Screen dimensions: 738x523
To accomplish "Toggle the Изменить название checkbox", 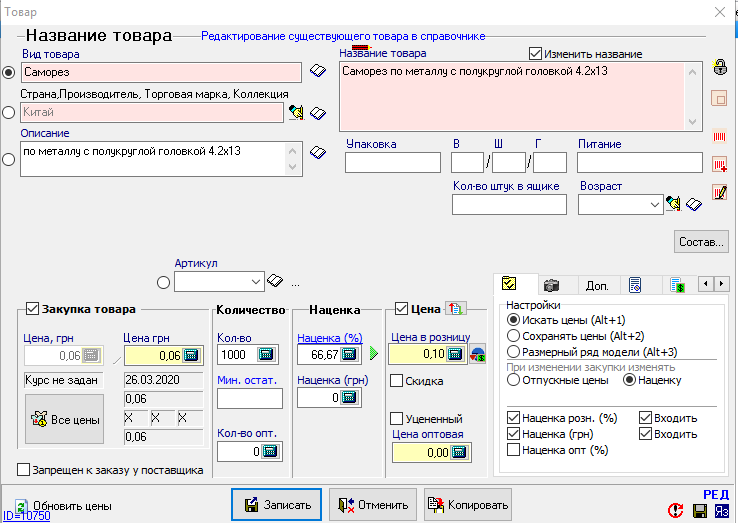I will [535, 54].
